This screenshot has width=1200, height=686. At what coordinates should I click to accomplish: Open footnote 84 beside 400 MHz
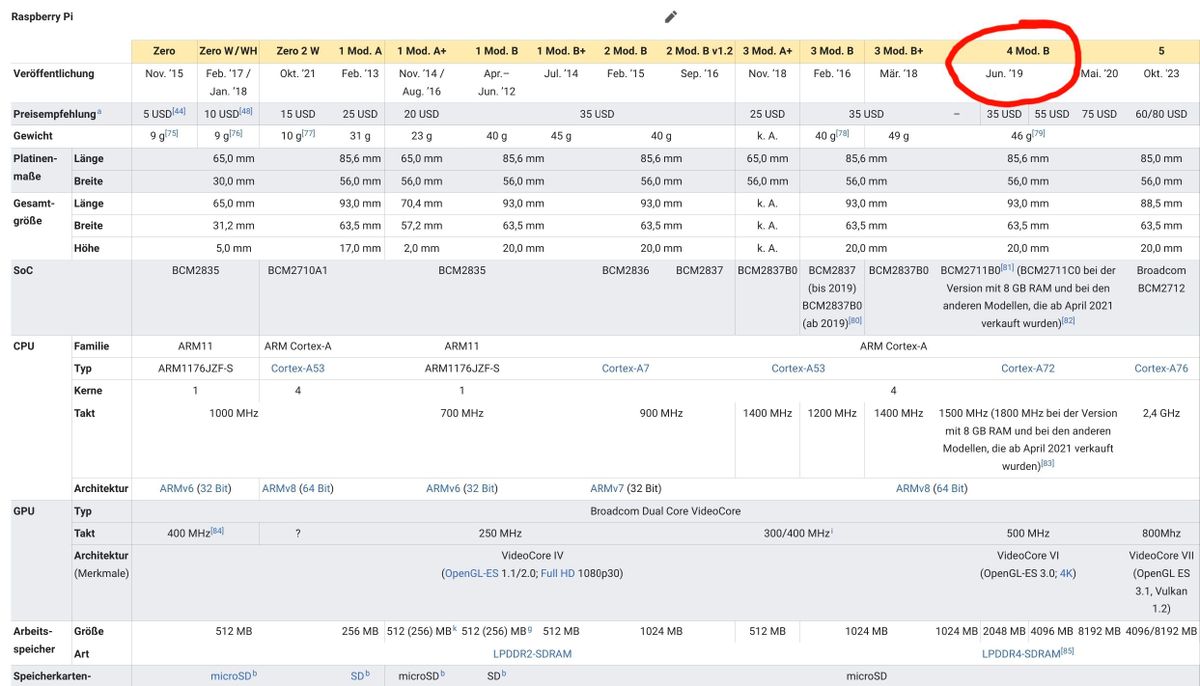(217, 530)
